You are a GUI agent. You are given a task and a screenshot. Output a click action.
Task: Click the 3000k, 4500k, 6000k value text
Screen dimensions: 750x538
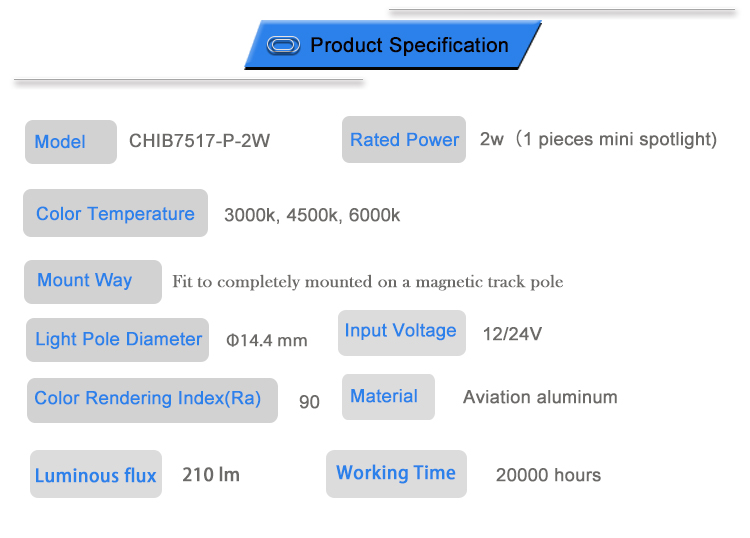pyautogui.click(x=312, y=215)
